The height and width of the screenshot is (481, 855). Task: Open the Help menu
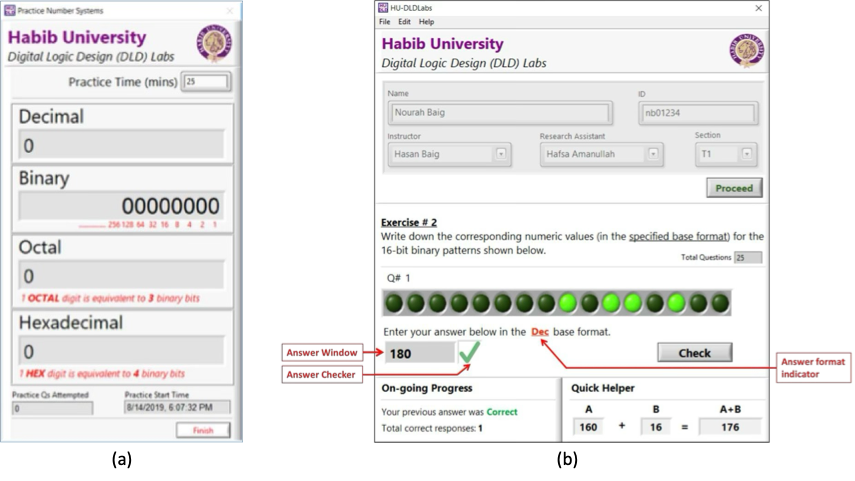426,21
